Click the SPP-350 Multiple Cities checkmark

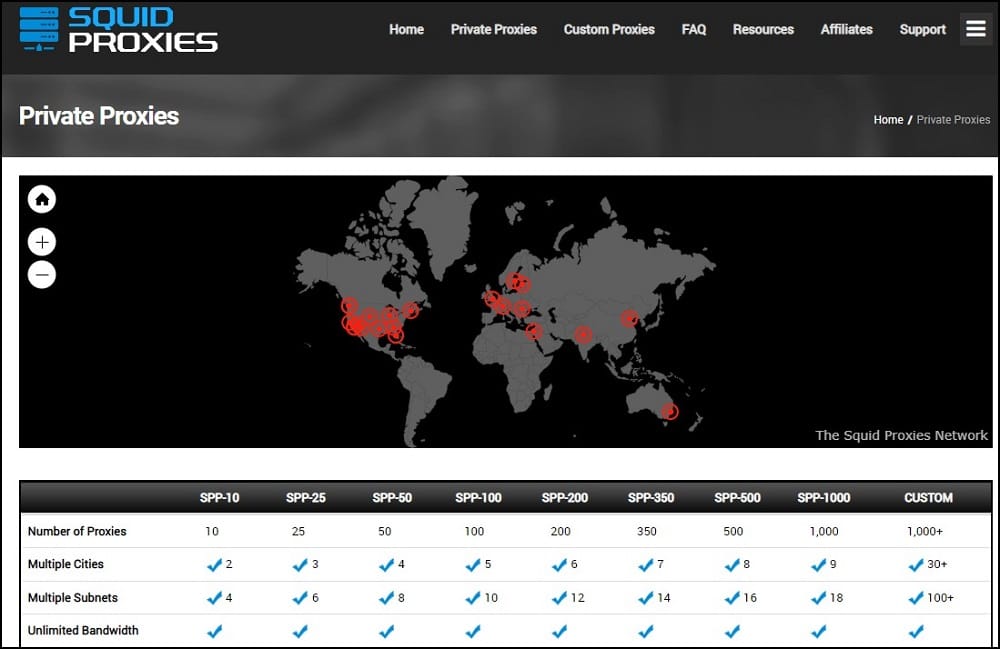click(x=645, y=565)
